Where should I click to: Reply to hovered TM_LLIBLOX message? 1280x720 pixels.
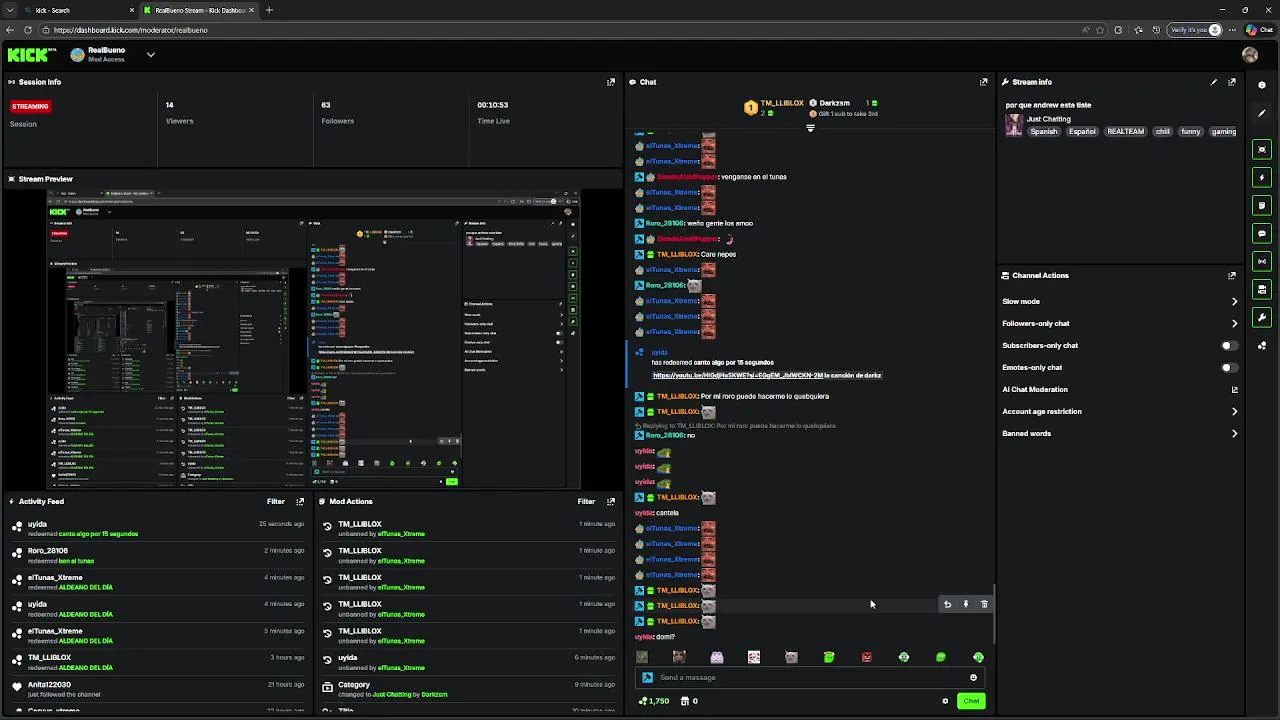[x=947, y=604]
